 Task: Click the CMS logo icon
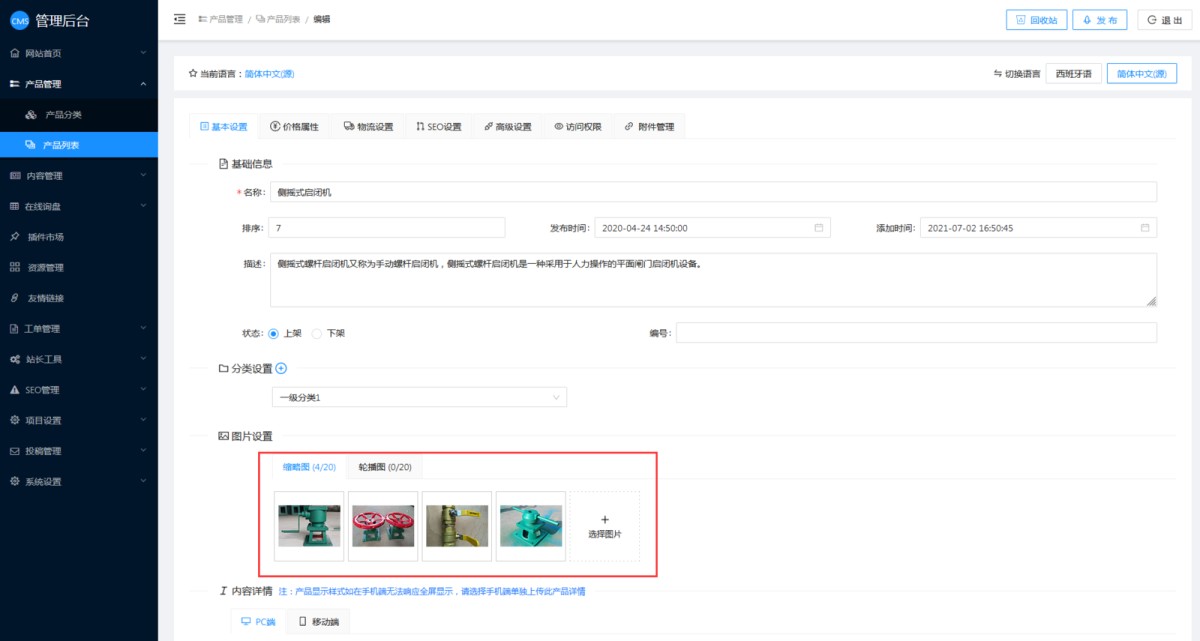[19, 20]
